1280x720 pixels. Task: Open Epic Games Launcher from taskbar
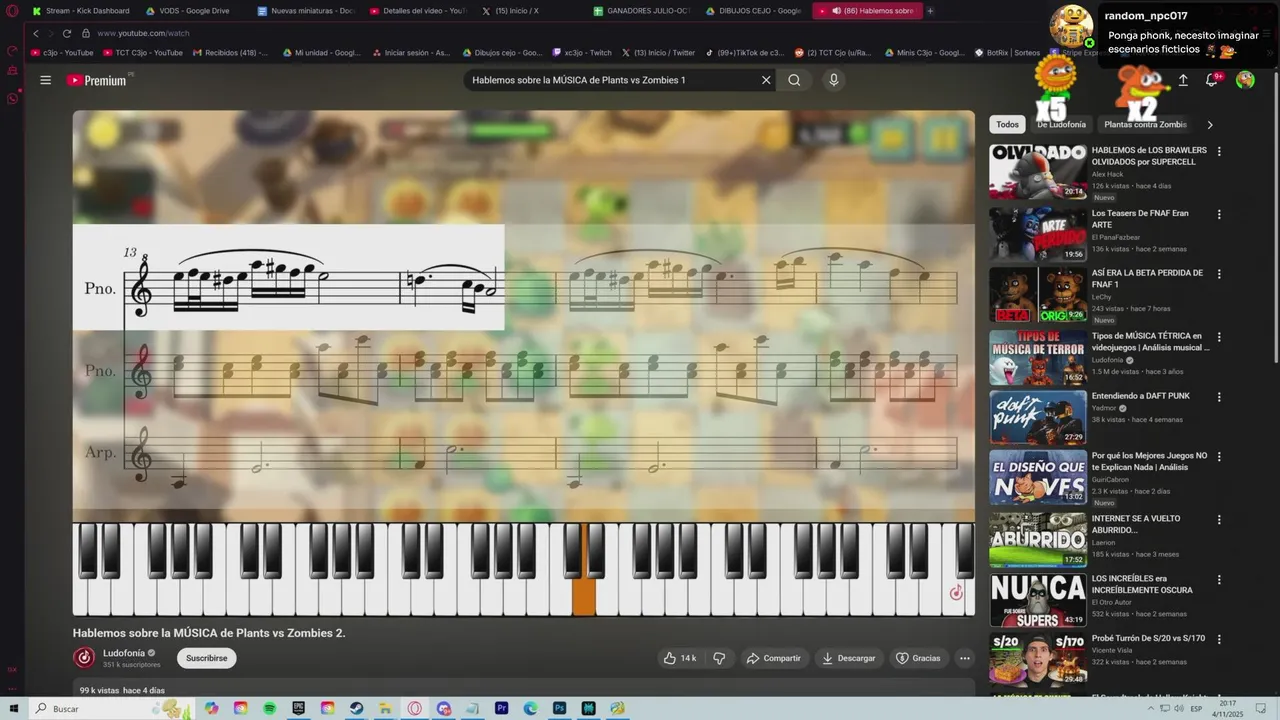pos(299,708)
